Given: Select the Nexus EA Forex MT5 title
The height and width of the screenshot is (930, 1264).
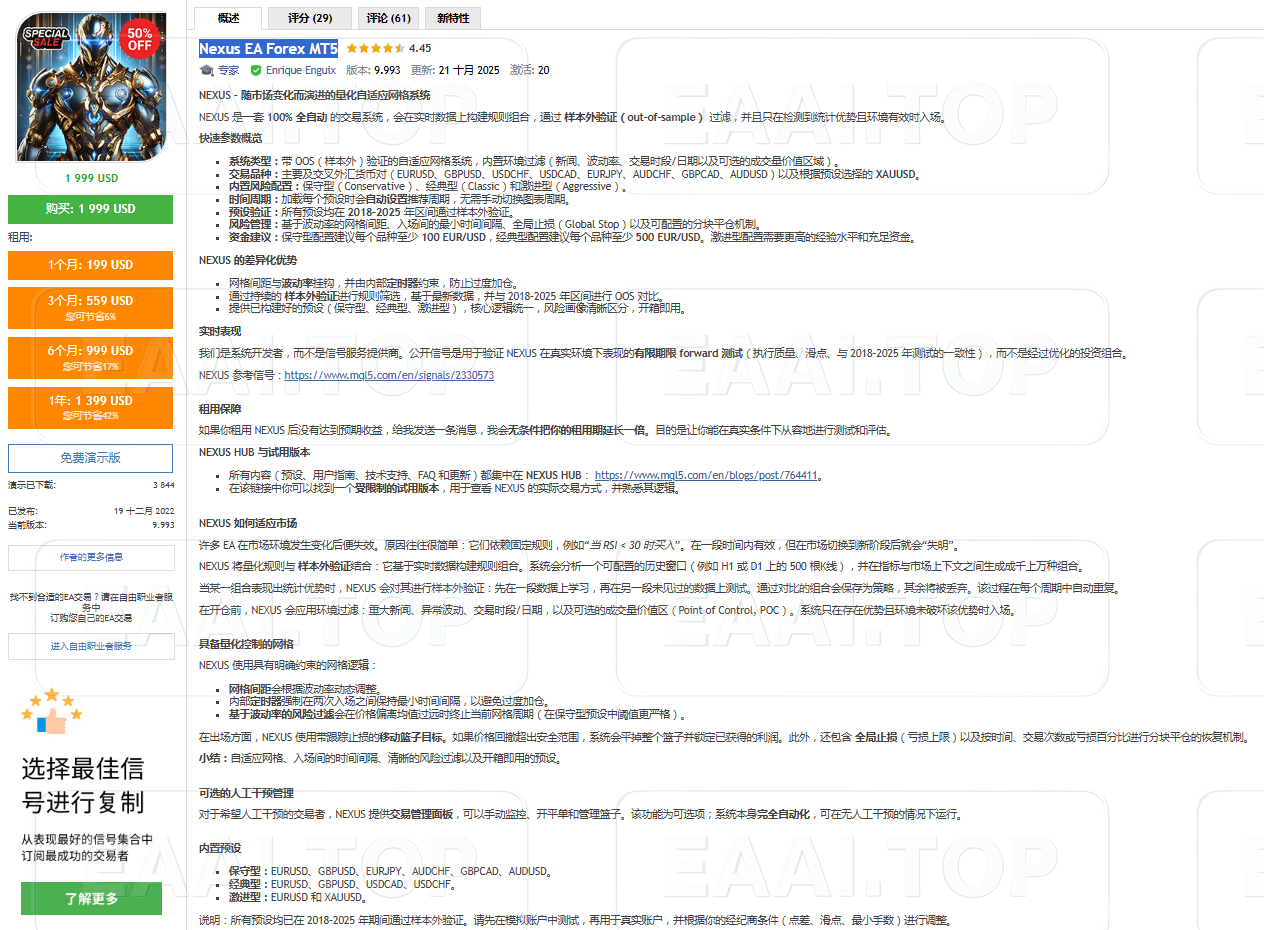Looking at the screenshot, I should 268,48.
